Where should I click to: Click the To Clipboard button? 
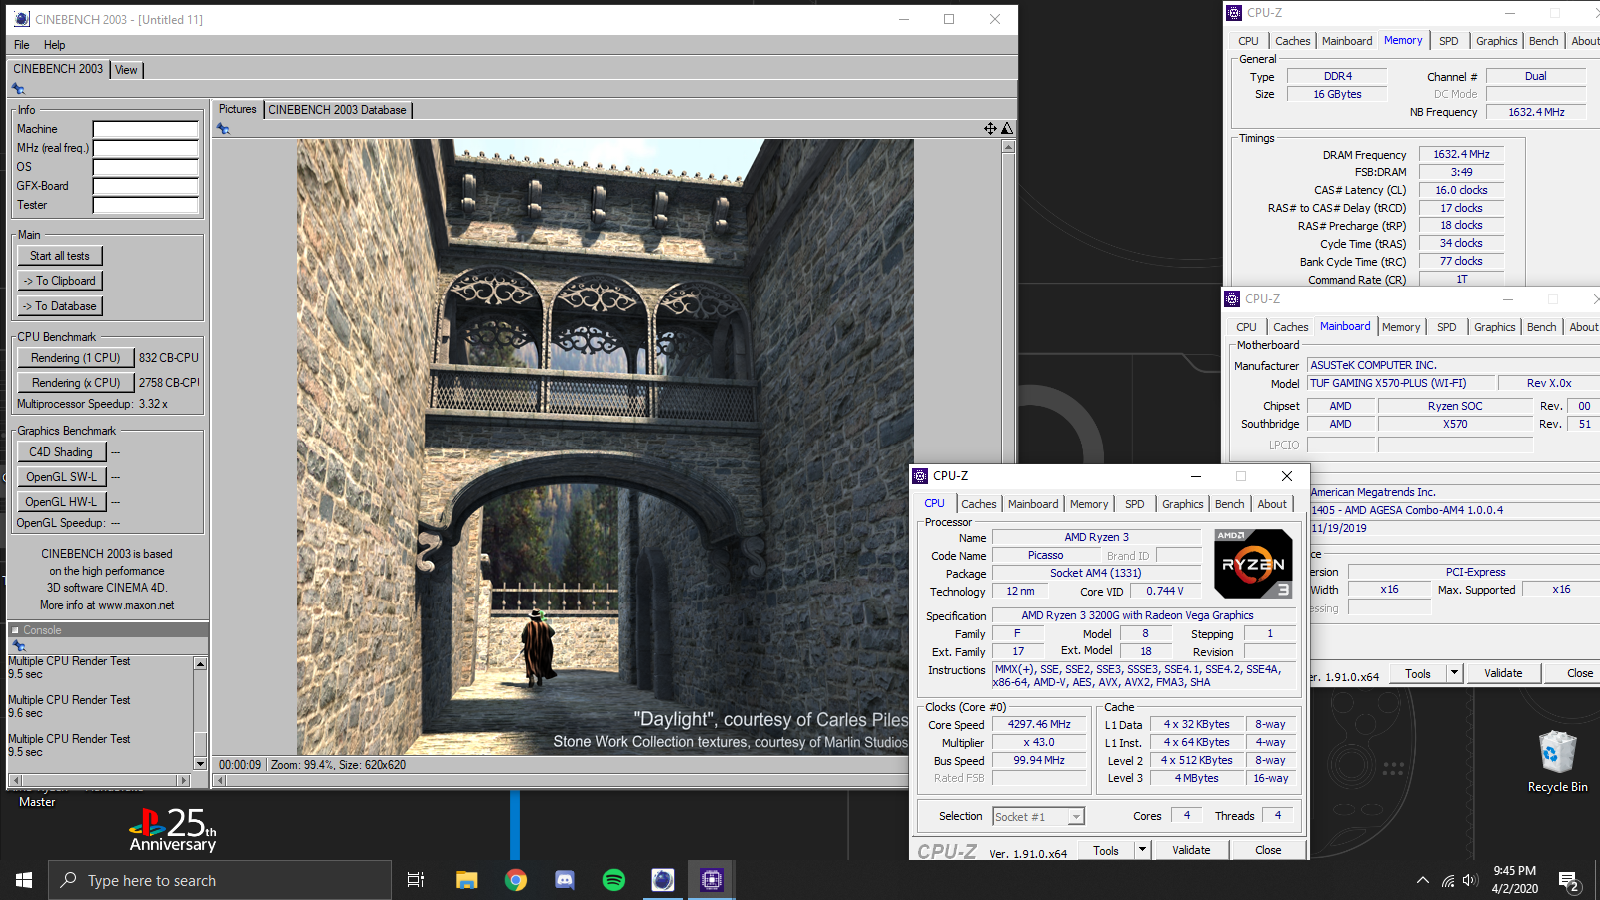pos(60,281)
